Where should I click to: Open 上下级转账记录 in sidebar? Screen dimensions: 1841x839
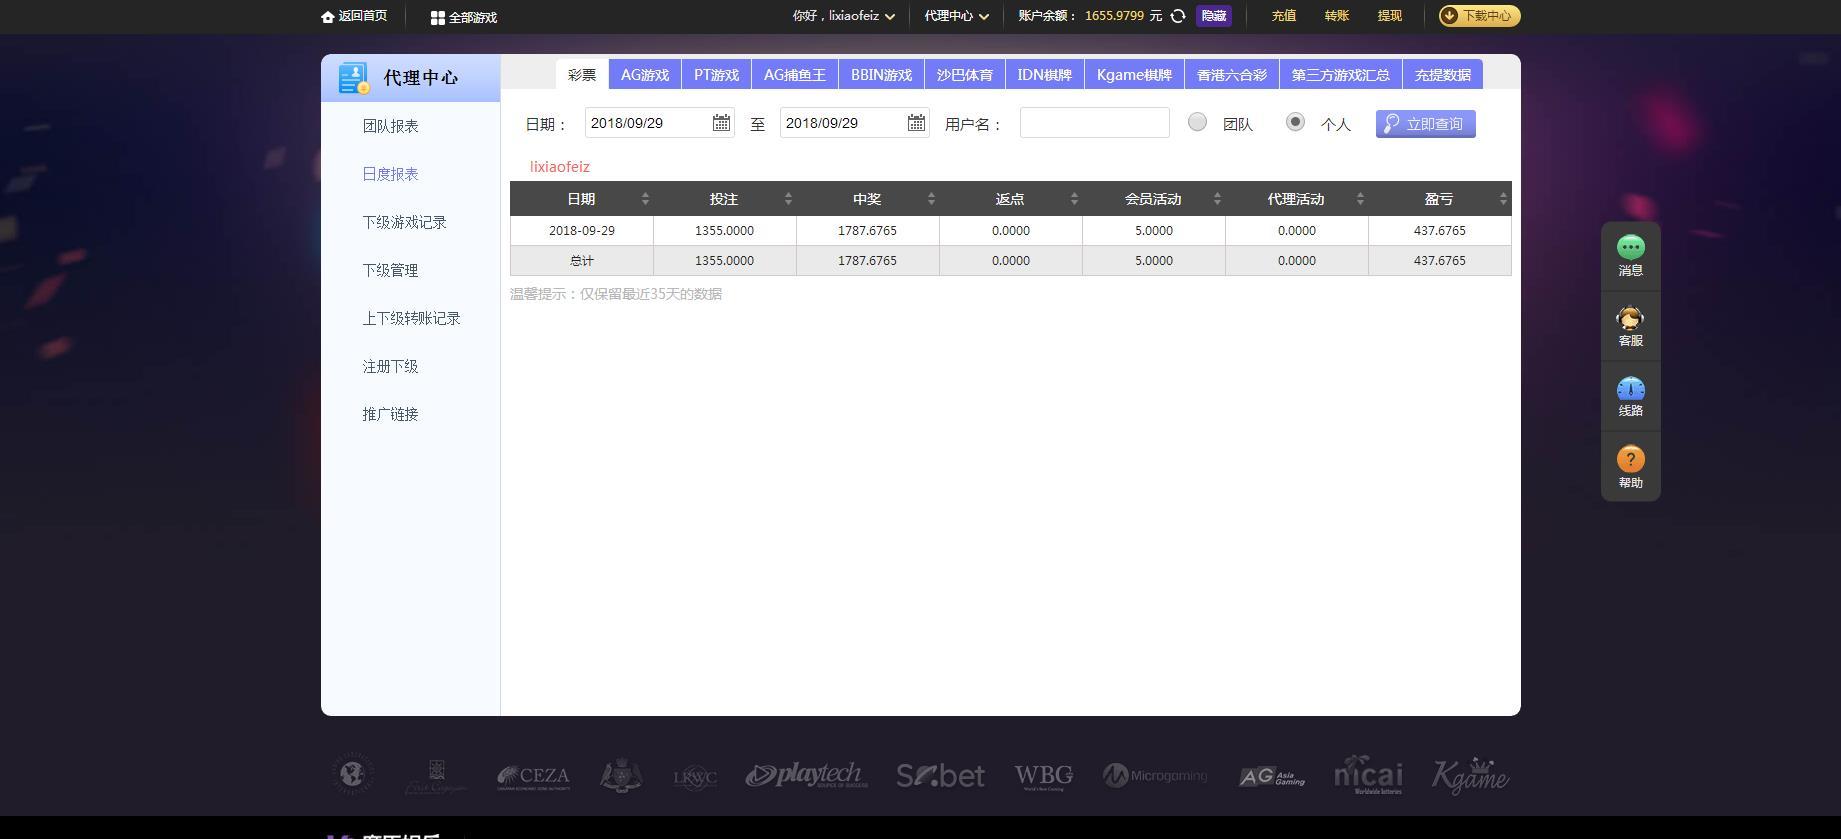click(x=412, y=318)
